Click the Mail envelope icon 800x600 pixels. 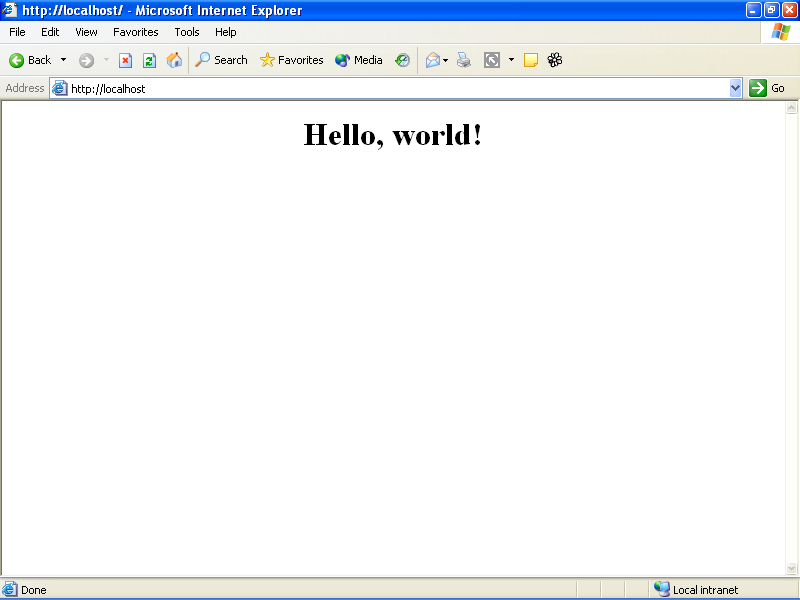pyautogui.click(x=433, y=61)
